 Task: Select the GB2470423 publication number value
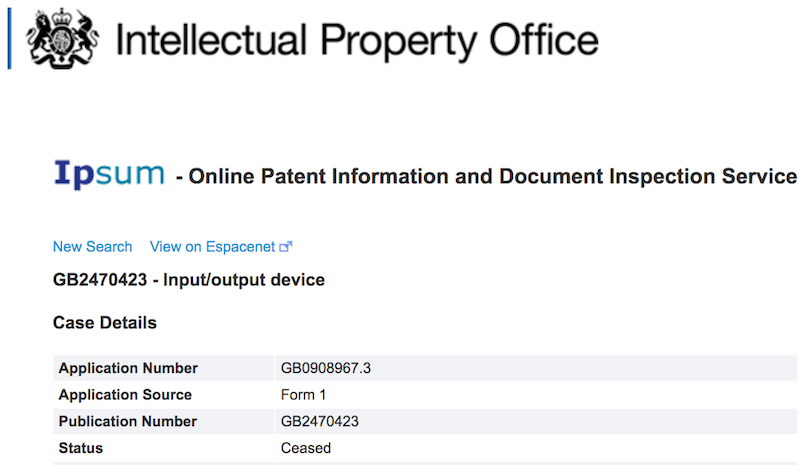(x=319, y=421)
